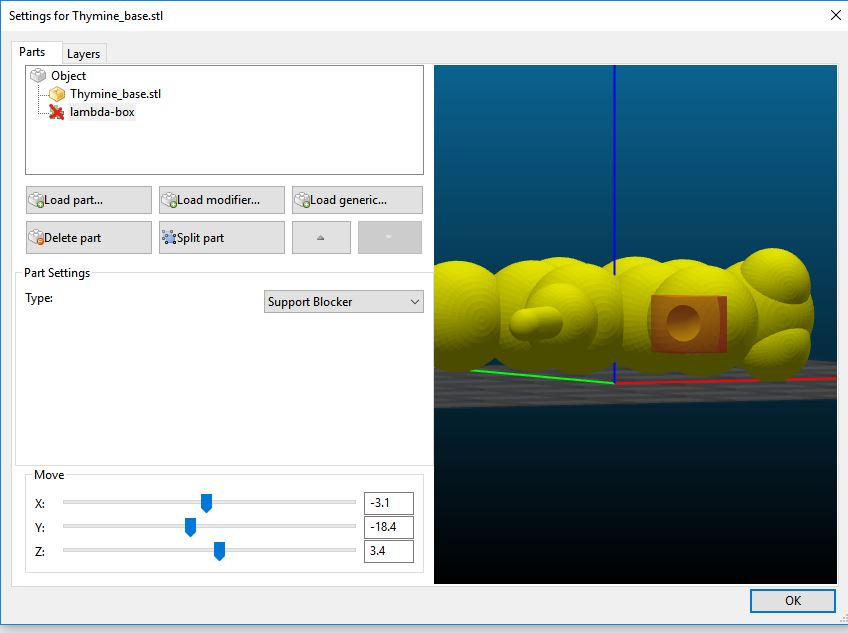This screenshot has width=848, height=633.
Task: Select Thymine_base.stl in the parts tree
Action: click(x=115, y=94)
